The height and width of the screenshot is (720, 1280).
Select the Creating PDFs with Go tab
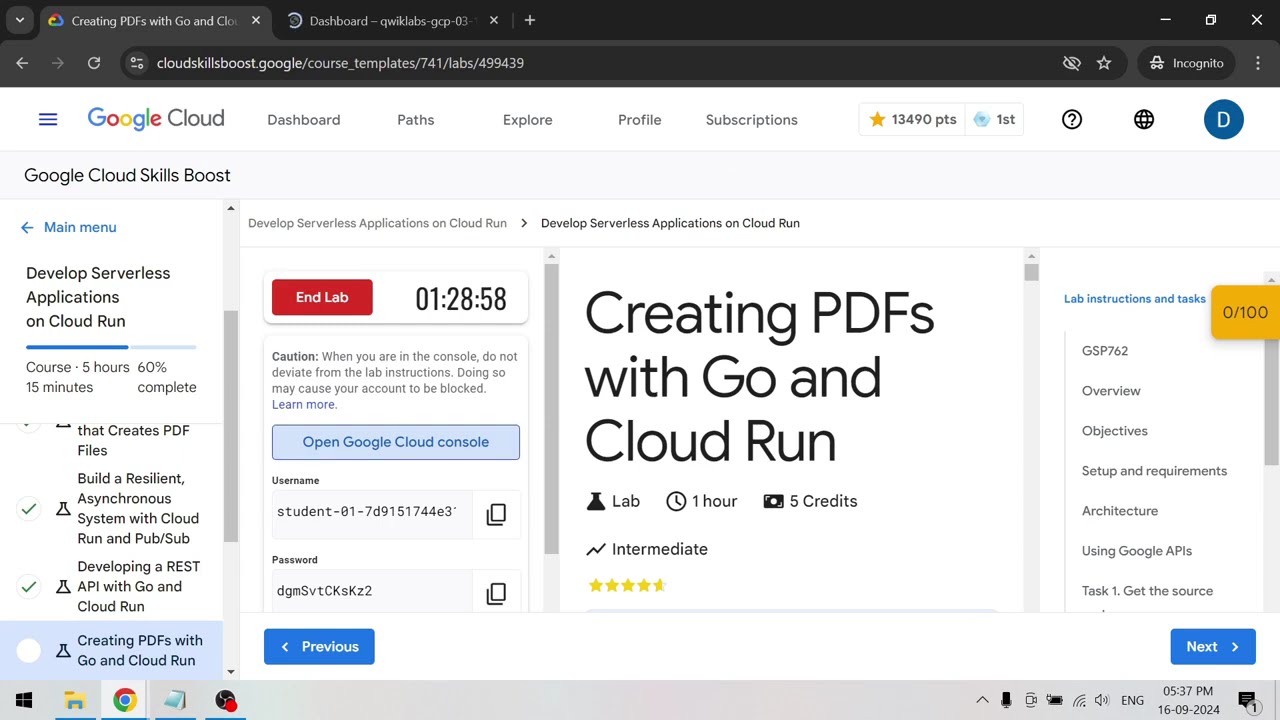(153, 20)
